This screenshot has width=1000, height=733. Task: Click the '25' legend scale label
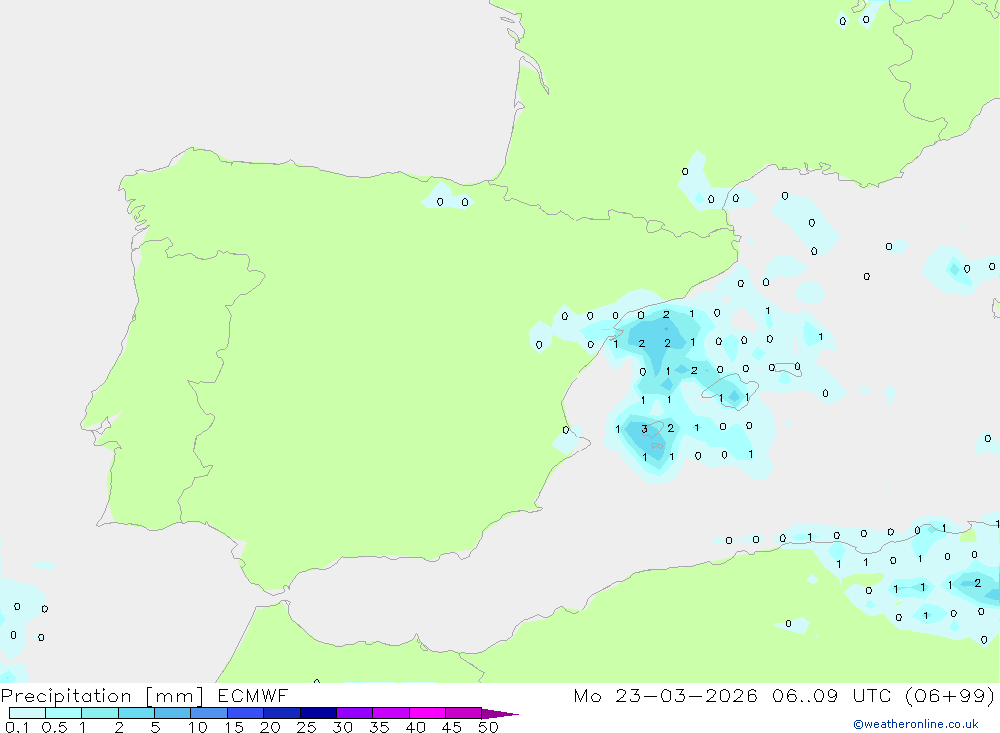tap(306, 727)
